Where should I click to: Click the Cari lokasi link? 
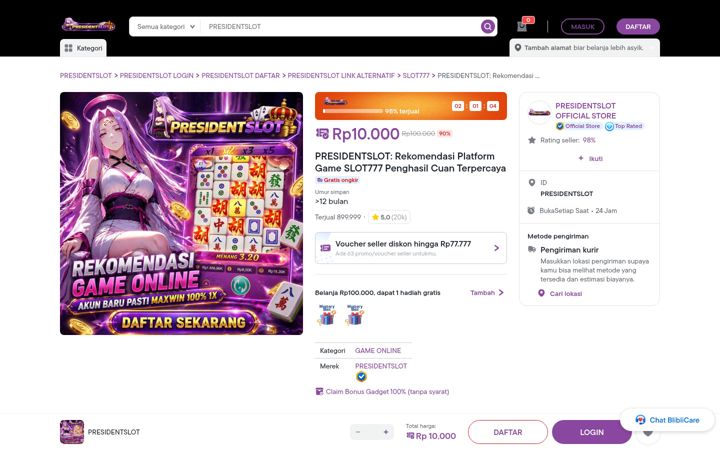point(566,293)
